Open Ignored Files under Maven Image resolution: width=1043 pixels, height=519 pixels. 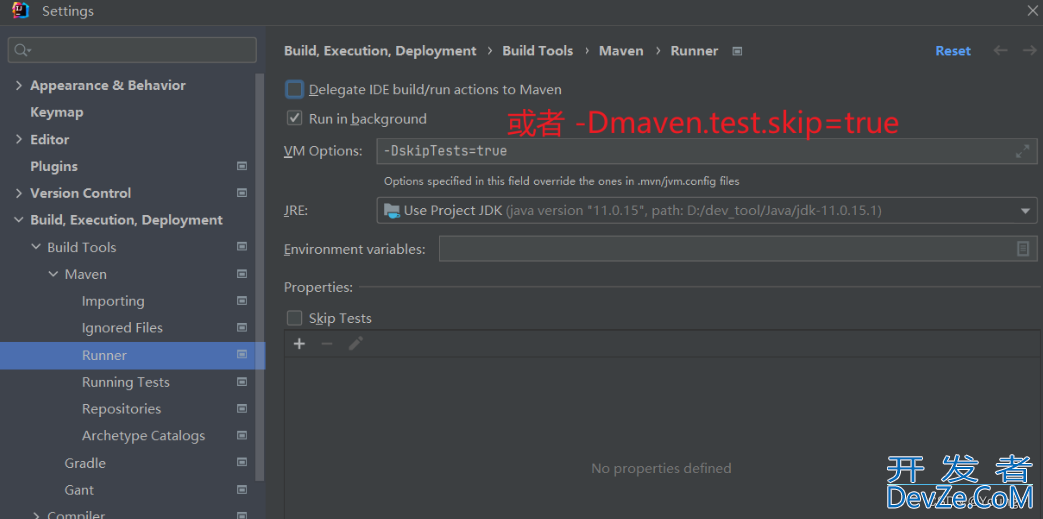click(x=122, y=327)
